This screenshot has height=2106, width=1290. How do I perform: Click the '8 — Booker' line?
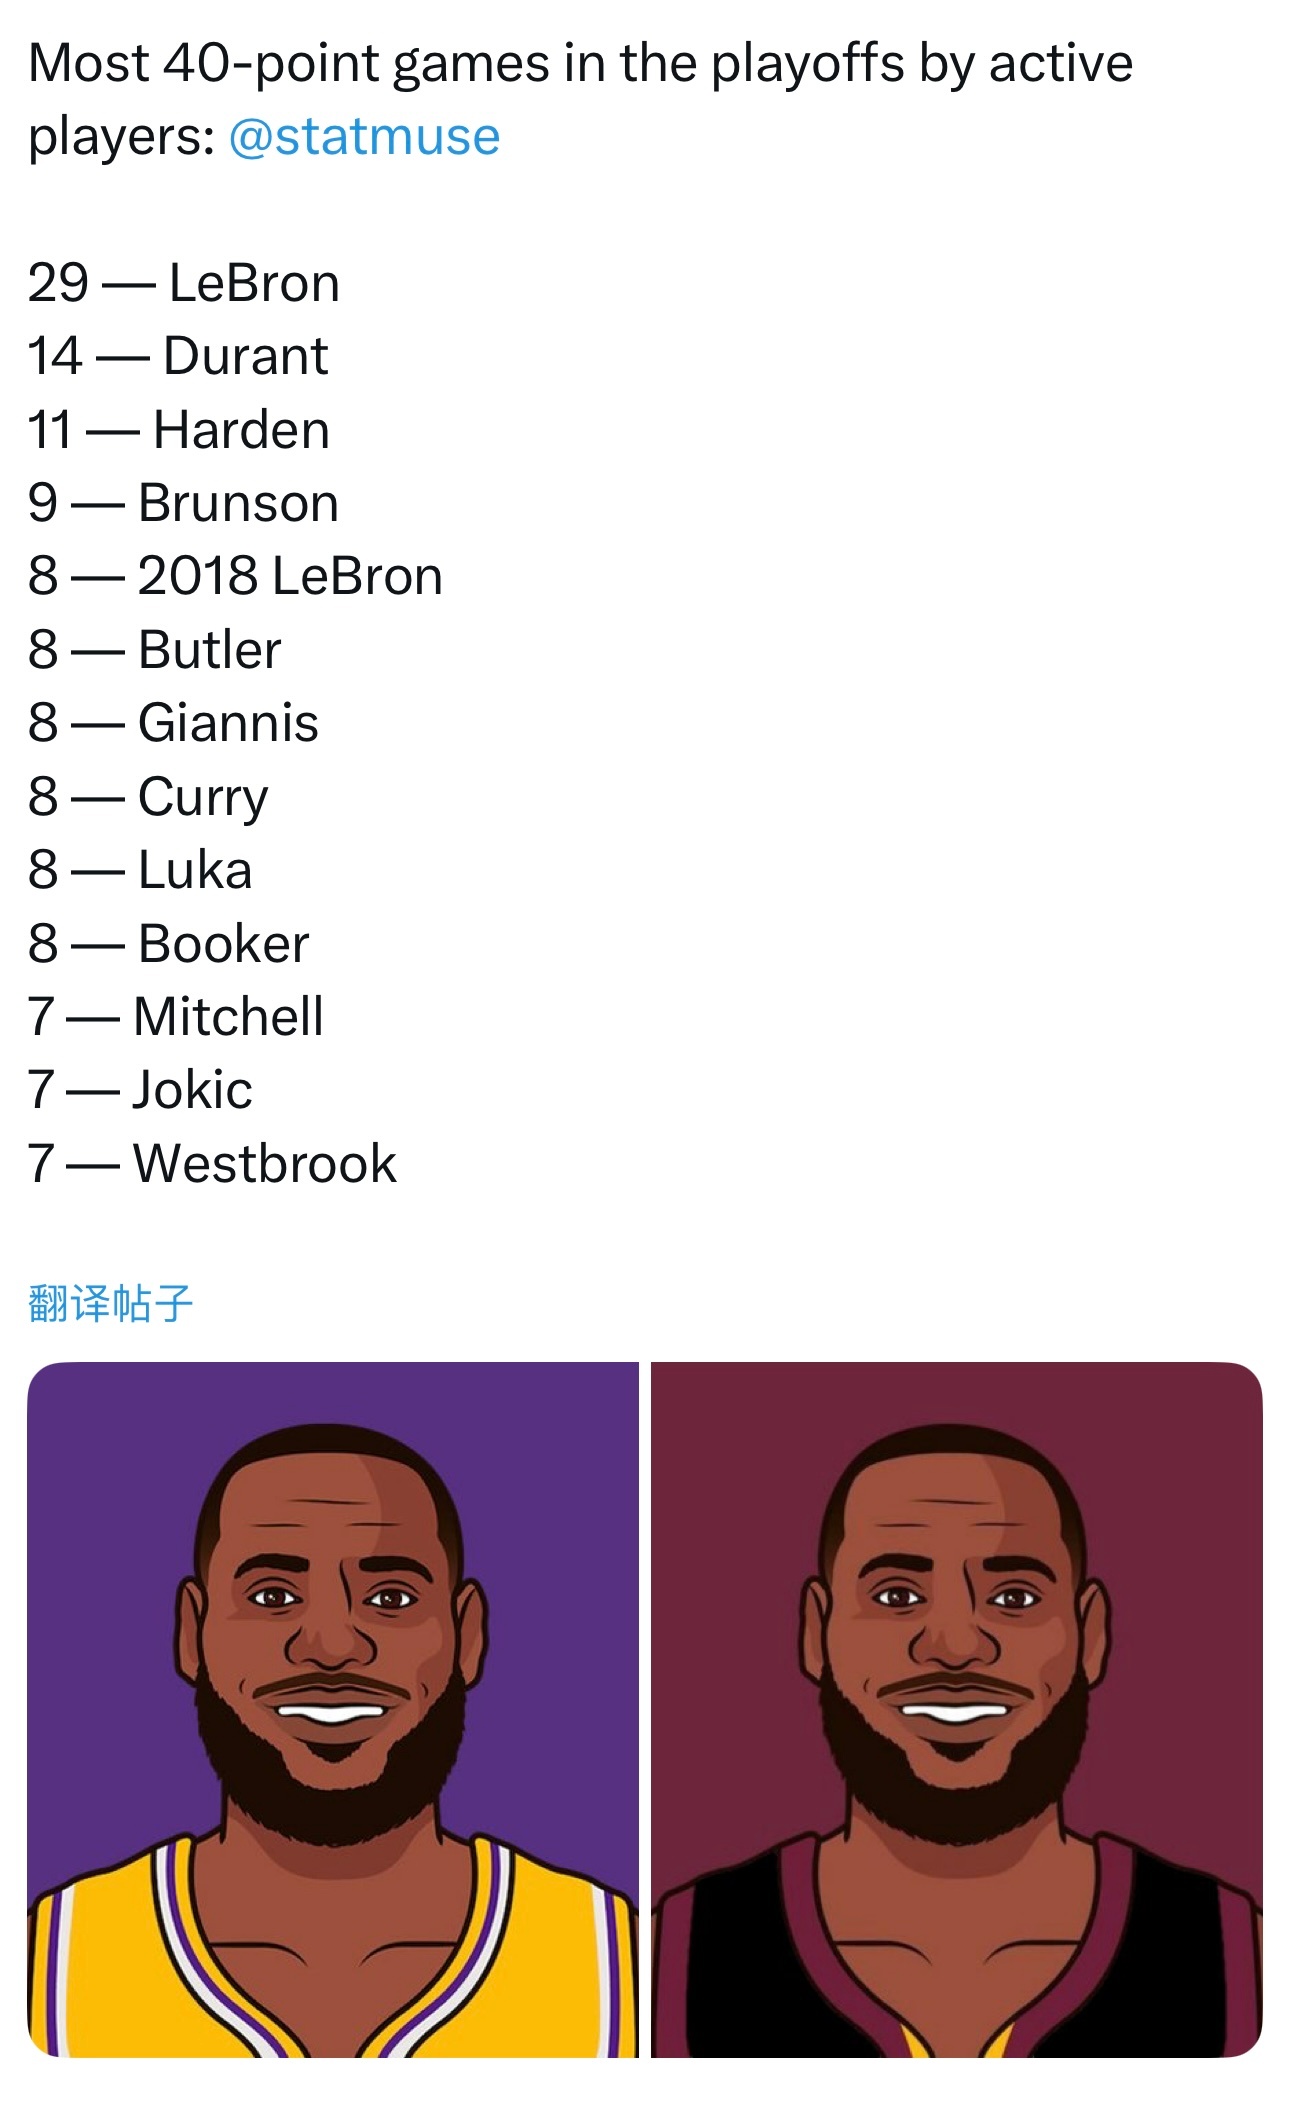click(169, 944)
